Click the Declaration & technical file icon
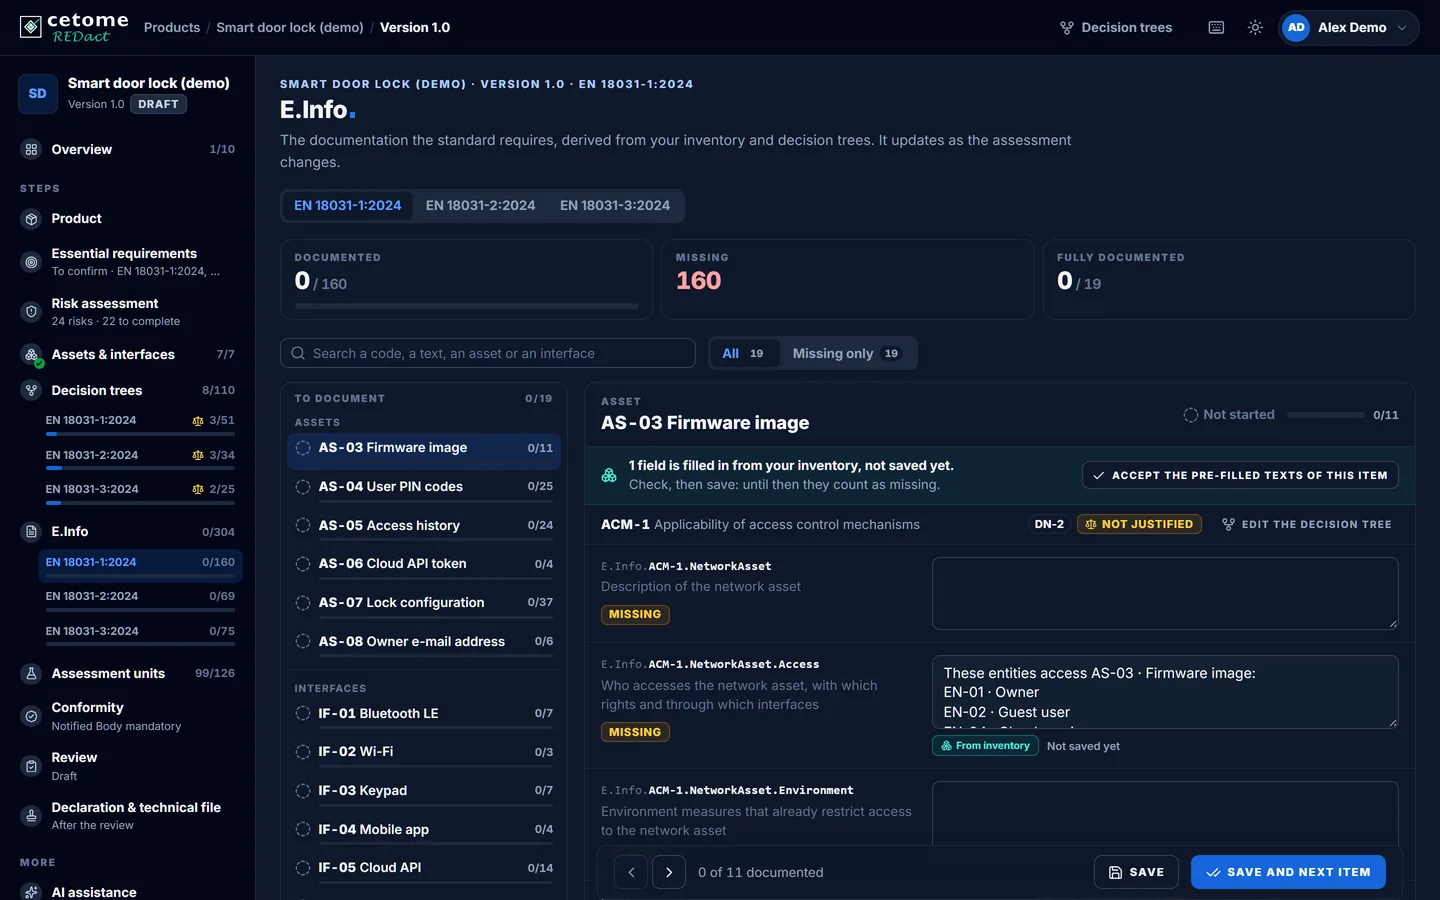1440x900 pixels. coord(31,816)
